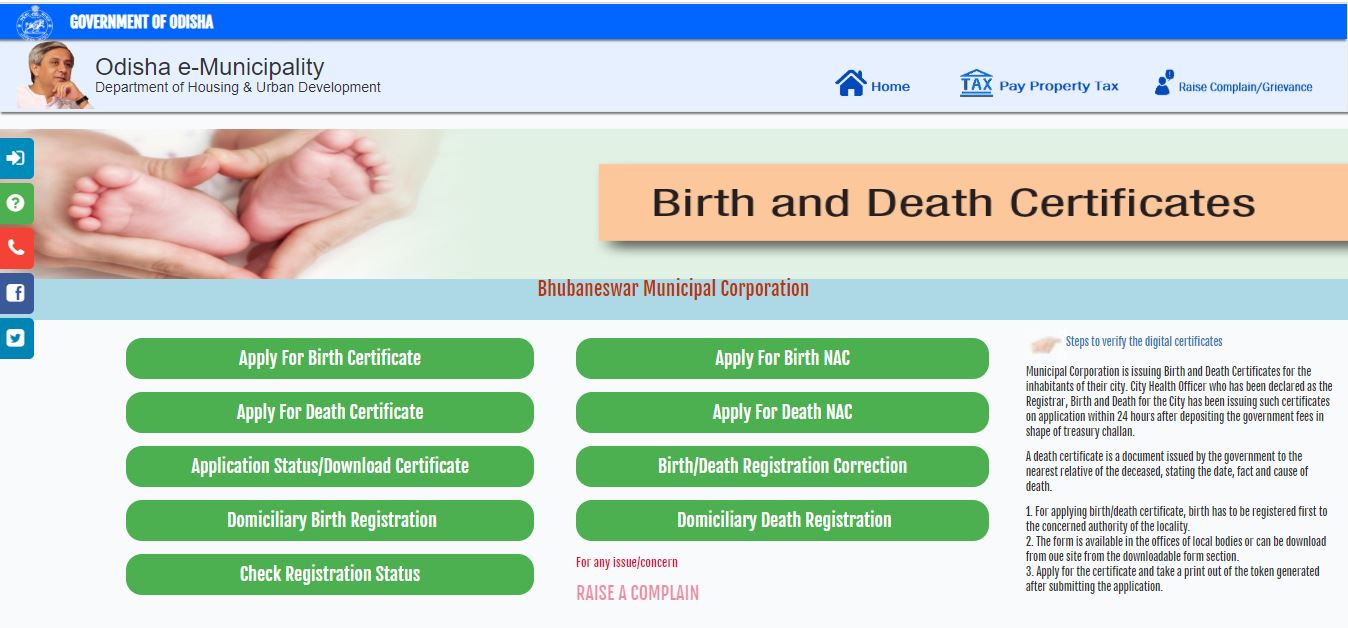Open the Facebook side icon
Image resolution: width=1348 pixels, height=628 pixels.
tap(16, 293)
